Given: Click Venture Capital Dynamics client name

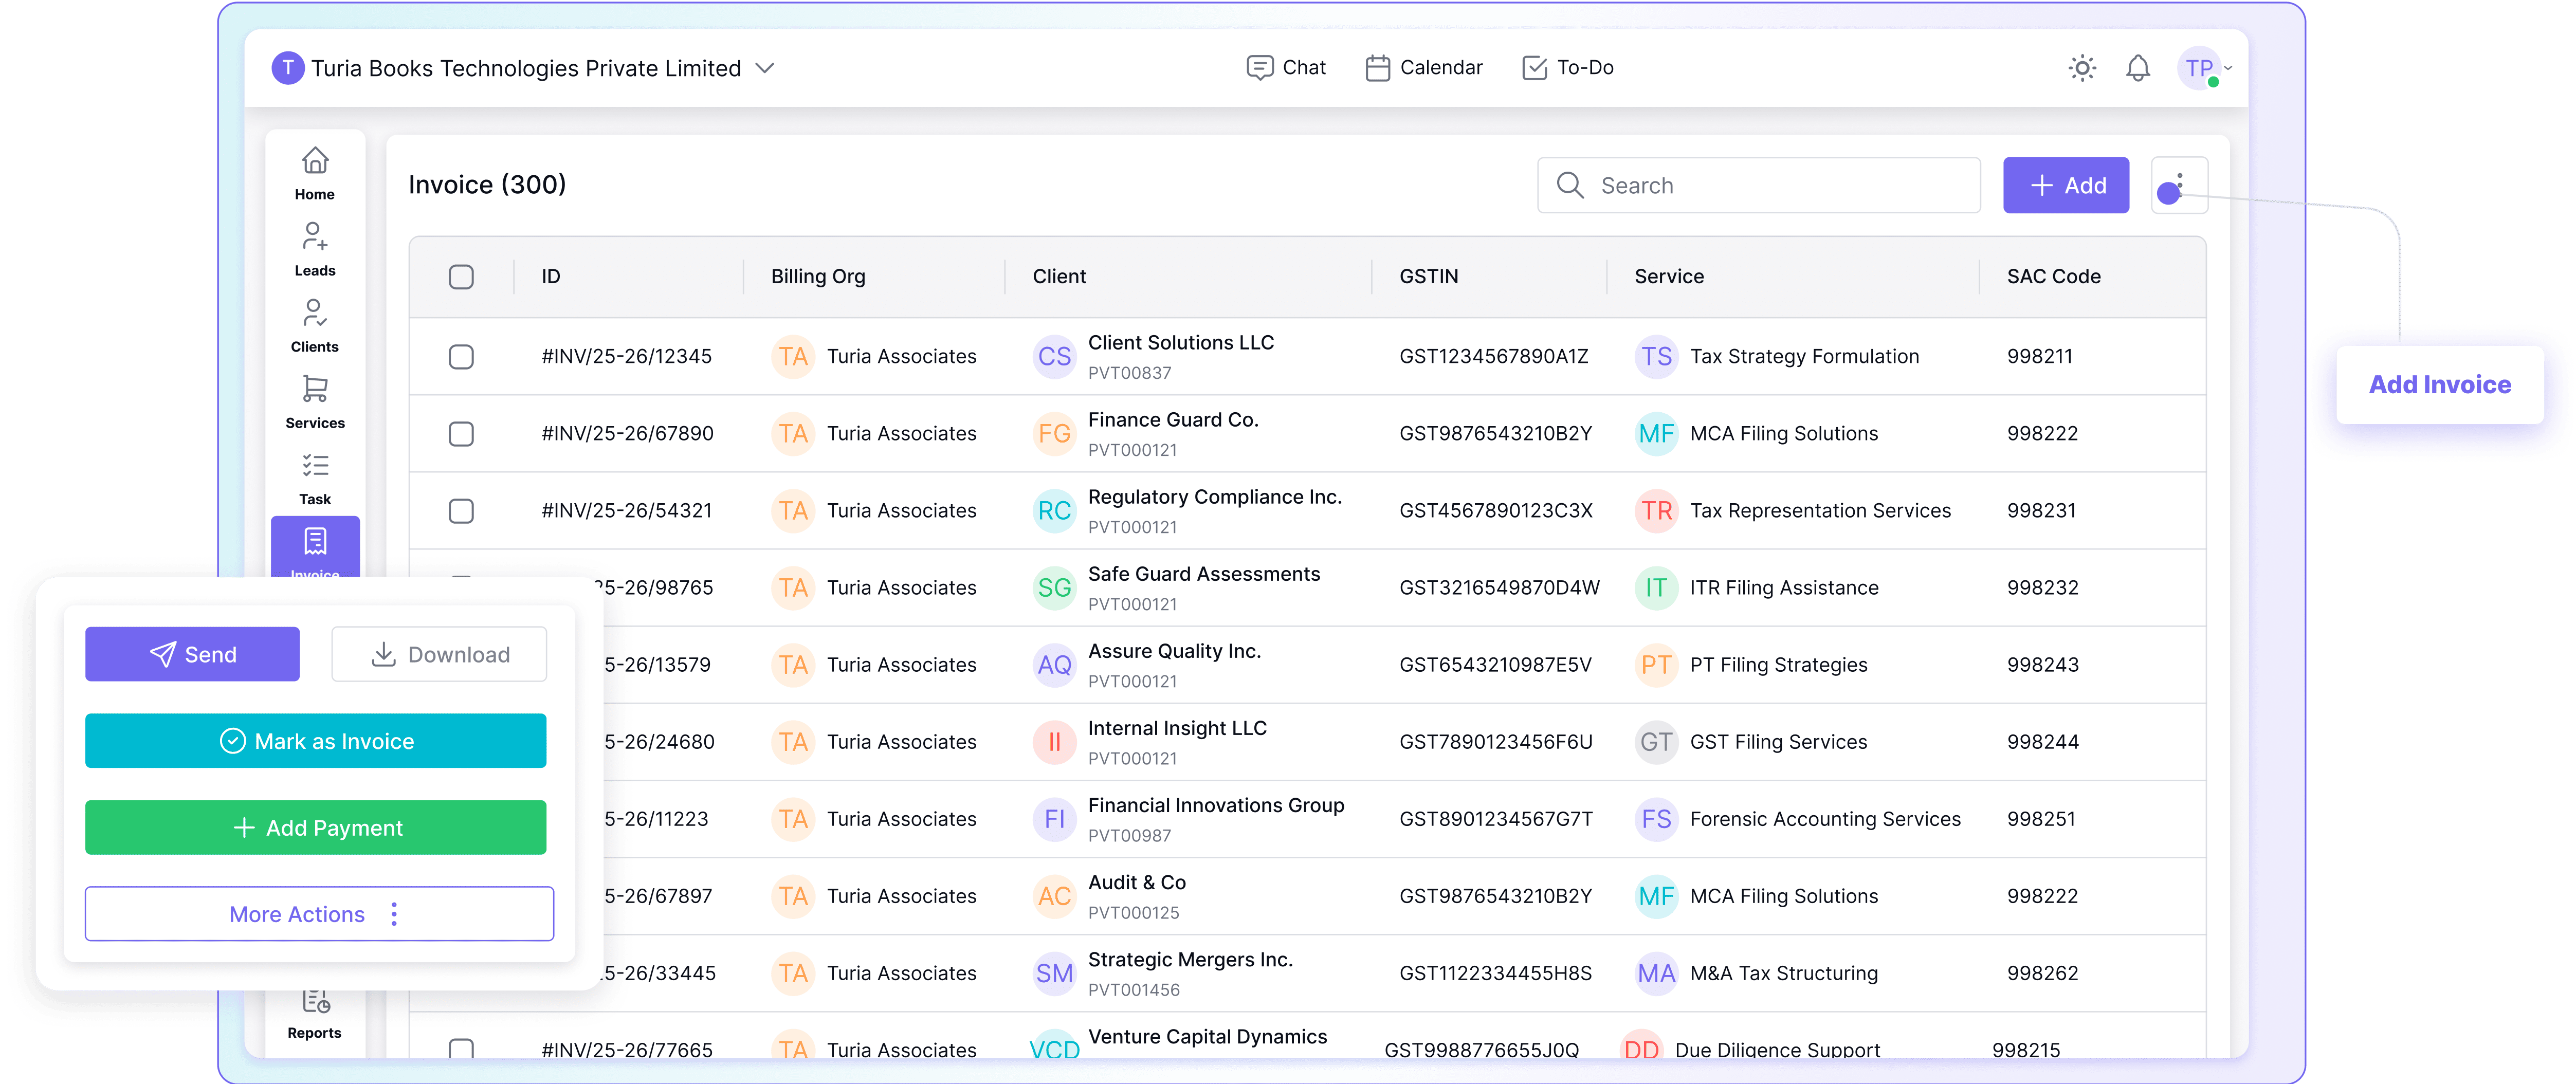Looking at the screenshot, I should (x=1207, y=1037).
